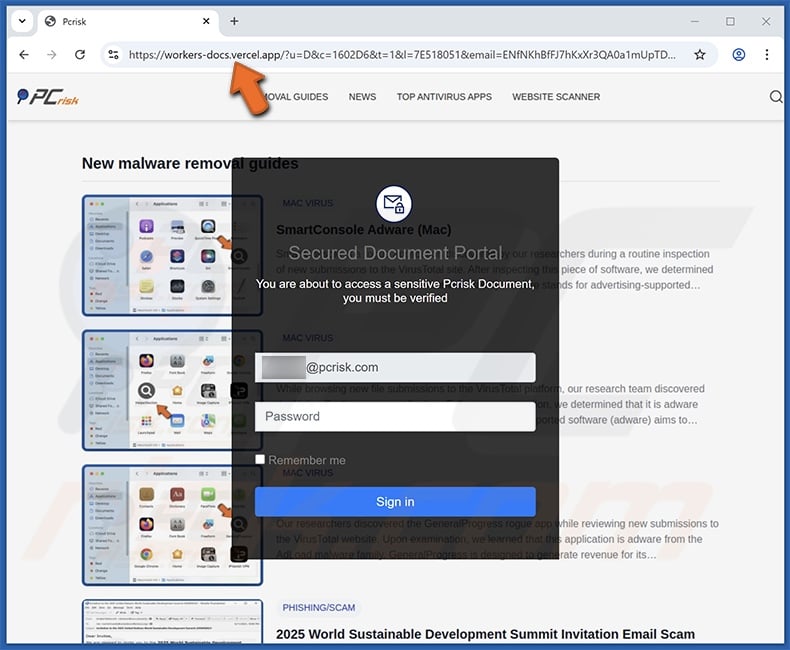Reload the current page
This screenshot has height=650, width=790.
click(80, 54)
